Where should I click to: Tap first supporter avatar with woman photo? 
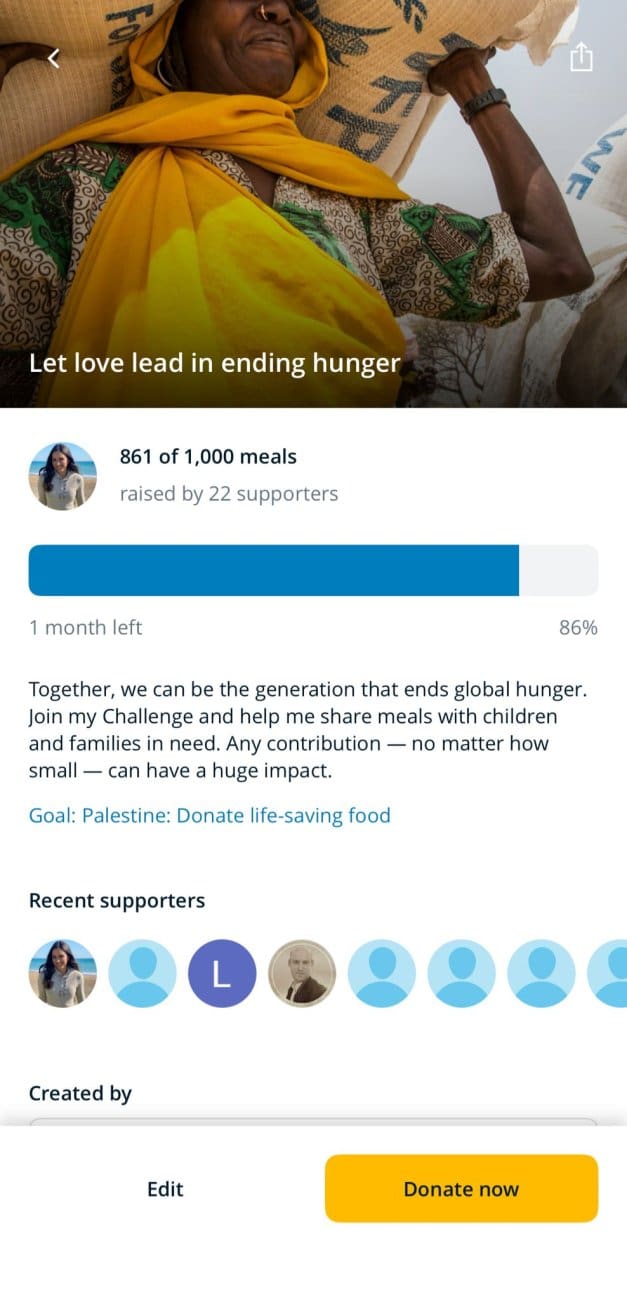tap(63, 974)
